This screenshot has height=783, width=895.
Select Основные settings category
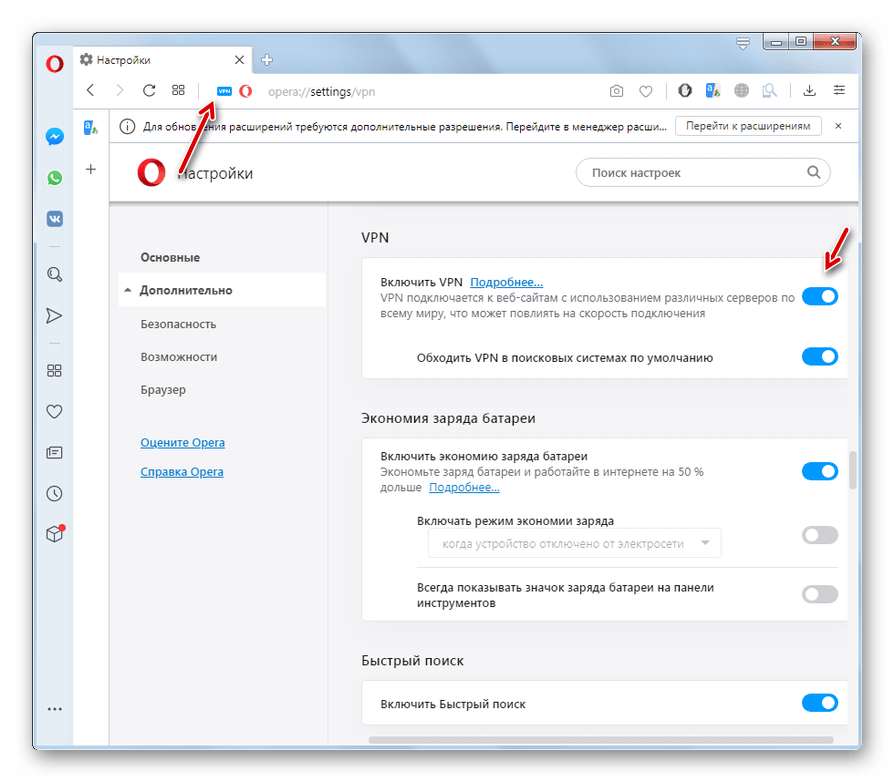tap(170, 257)
